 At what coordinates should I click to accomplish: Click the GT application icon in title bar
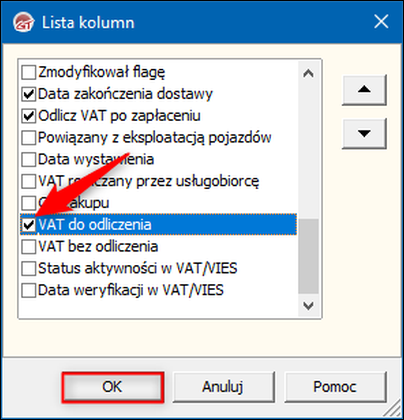click(24, 22)
